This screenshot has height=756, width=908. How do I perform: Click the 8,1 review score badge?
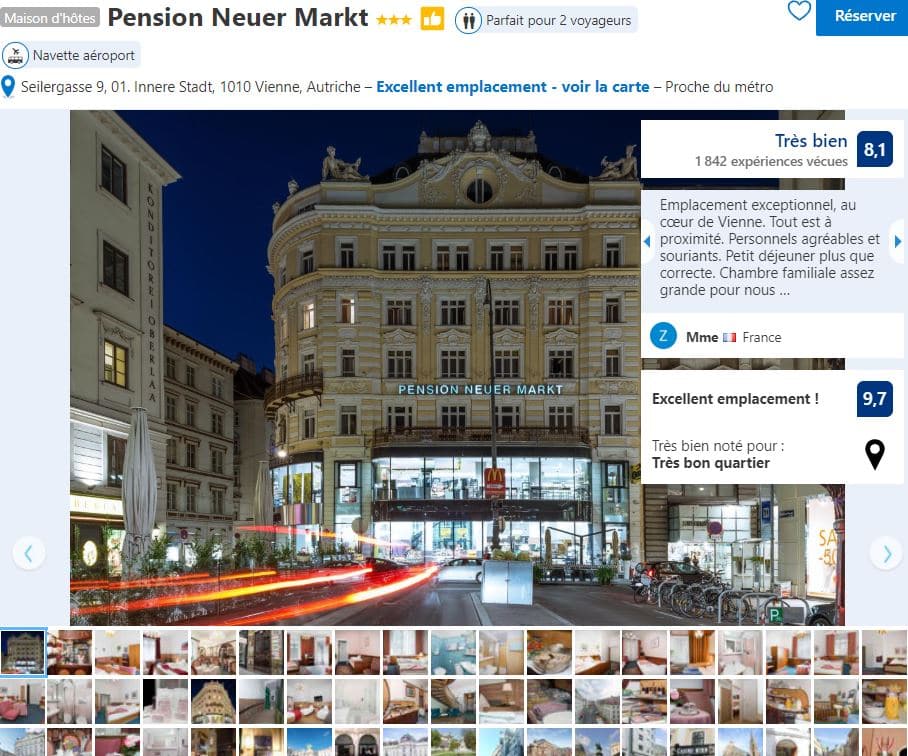tap(874, 149)
